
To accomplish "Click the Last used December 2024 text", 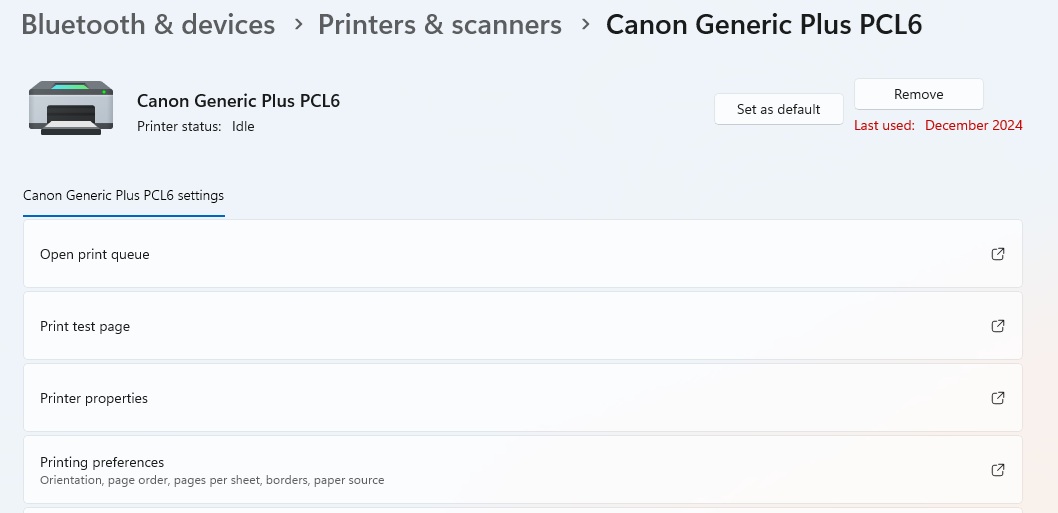I will tap(938, 126).
